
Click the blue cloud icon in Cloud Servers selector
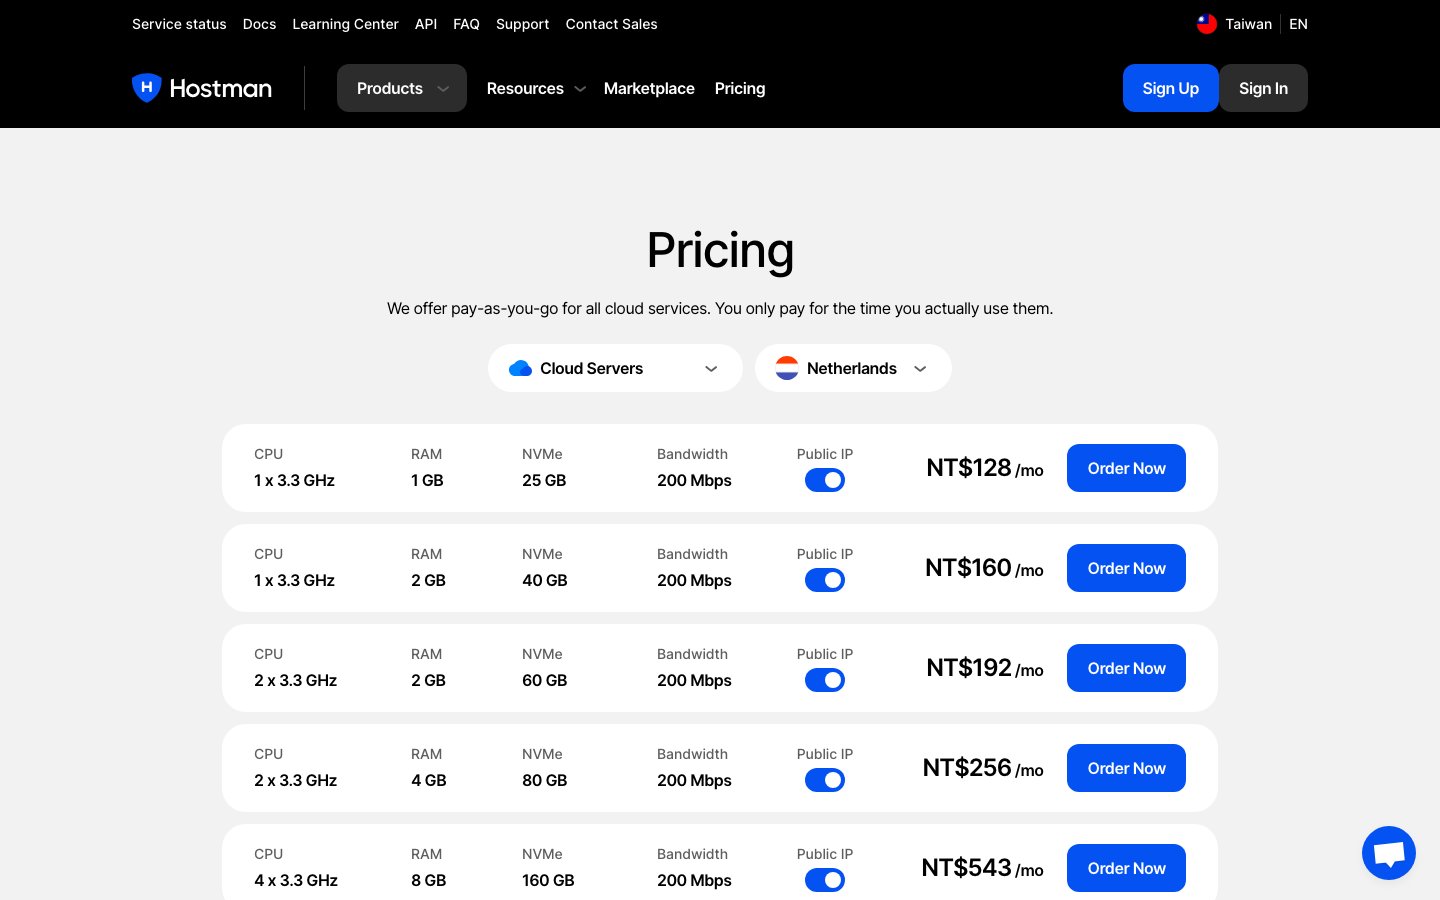[x=520, y=368]
